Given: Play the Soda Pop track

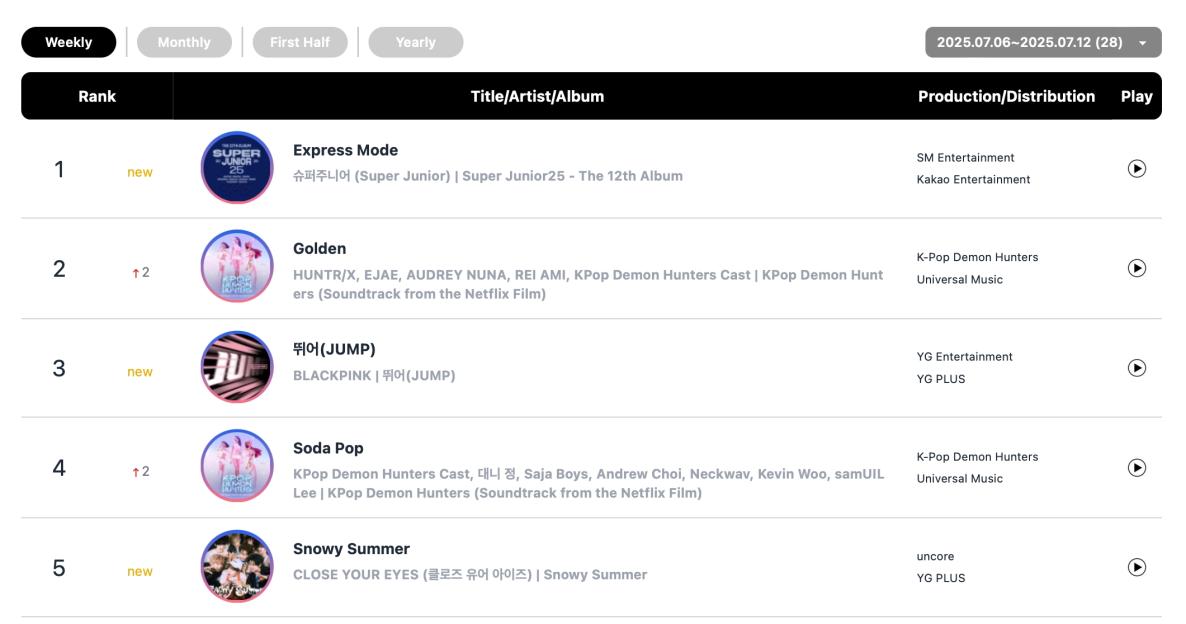Looking at the screenshot, I should [1136, 468].
